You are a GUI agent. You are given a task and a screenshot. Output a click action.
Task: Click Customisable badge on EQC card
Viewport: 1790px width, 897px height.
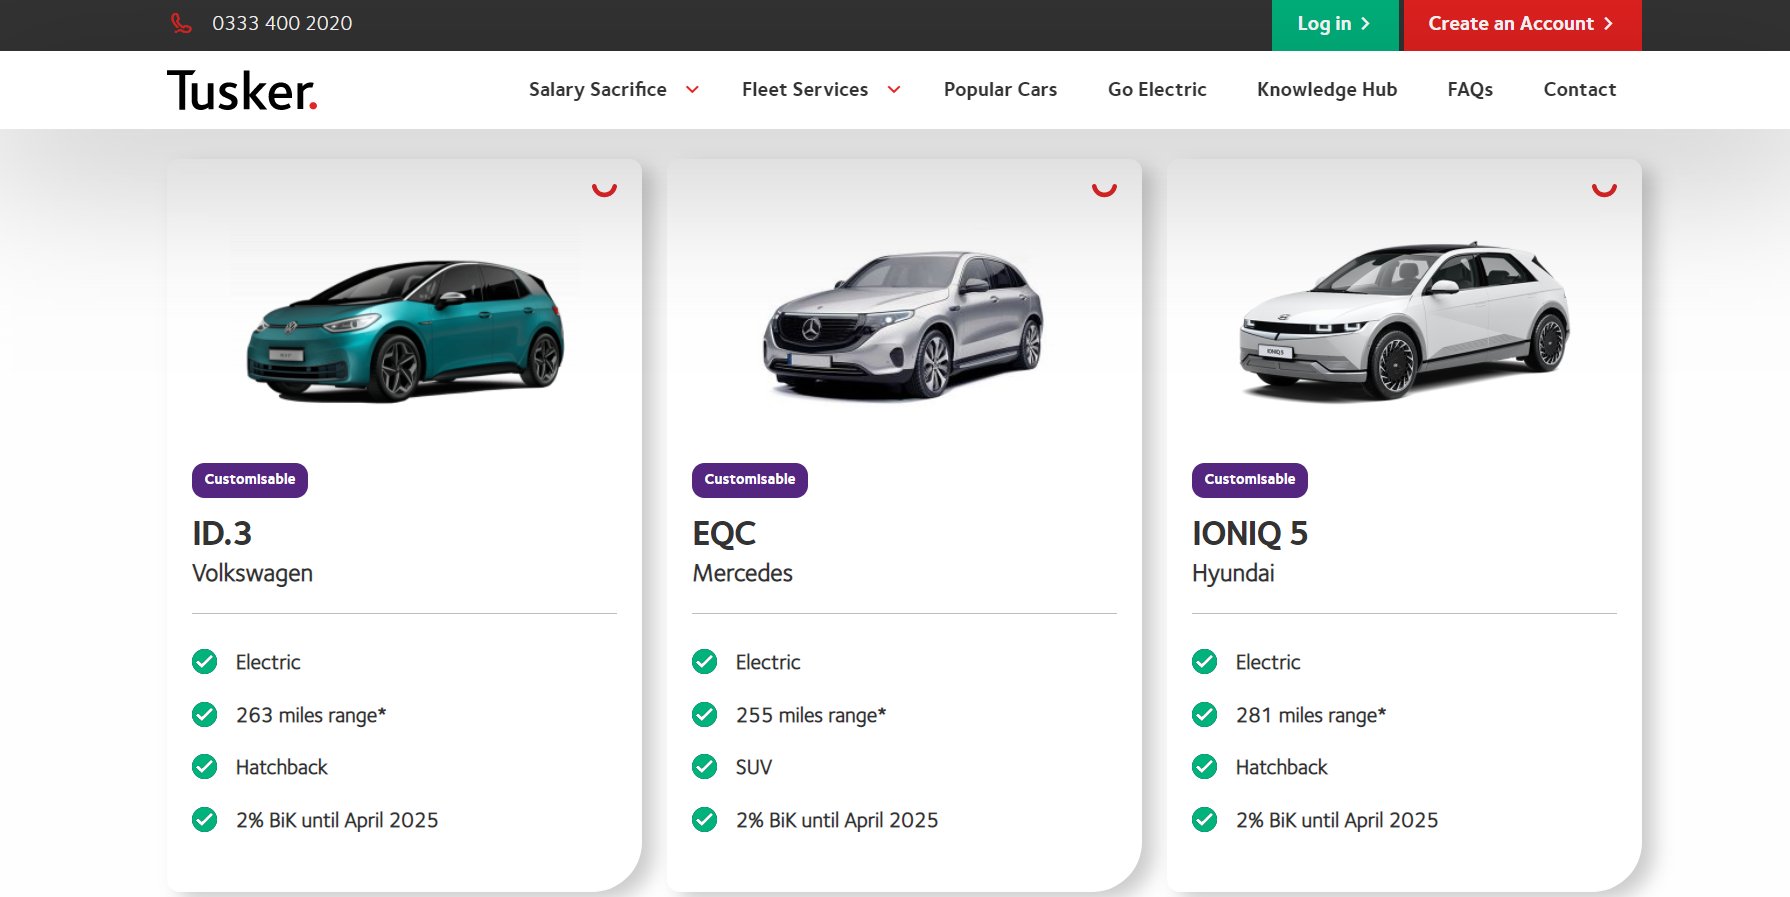[750, 480]
